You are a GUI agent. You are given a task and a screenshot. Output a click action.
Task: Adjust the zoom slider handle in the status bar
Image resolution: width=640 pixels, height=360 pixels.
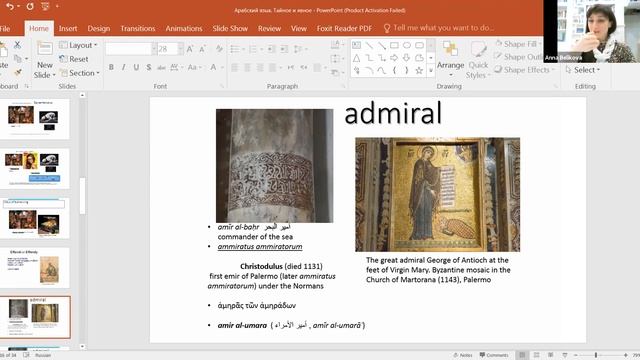pyautogui.click(x=596, y=355)
